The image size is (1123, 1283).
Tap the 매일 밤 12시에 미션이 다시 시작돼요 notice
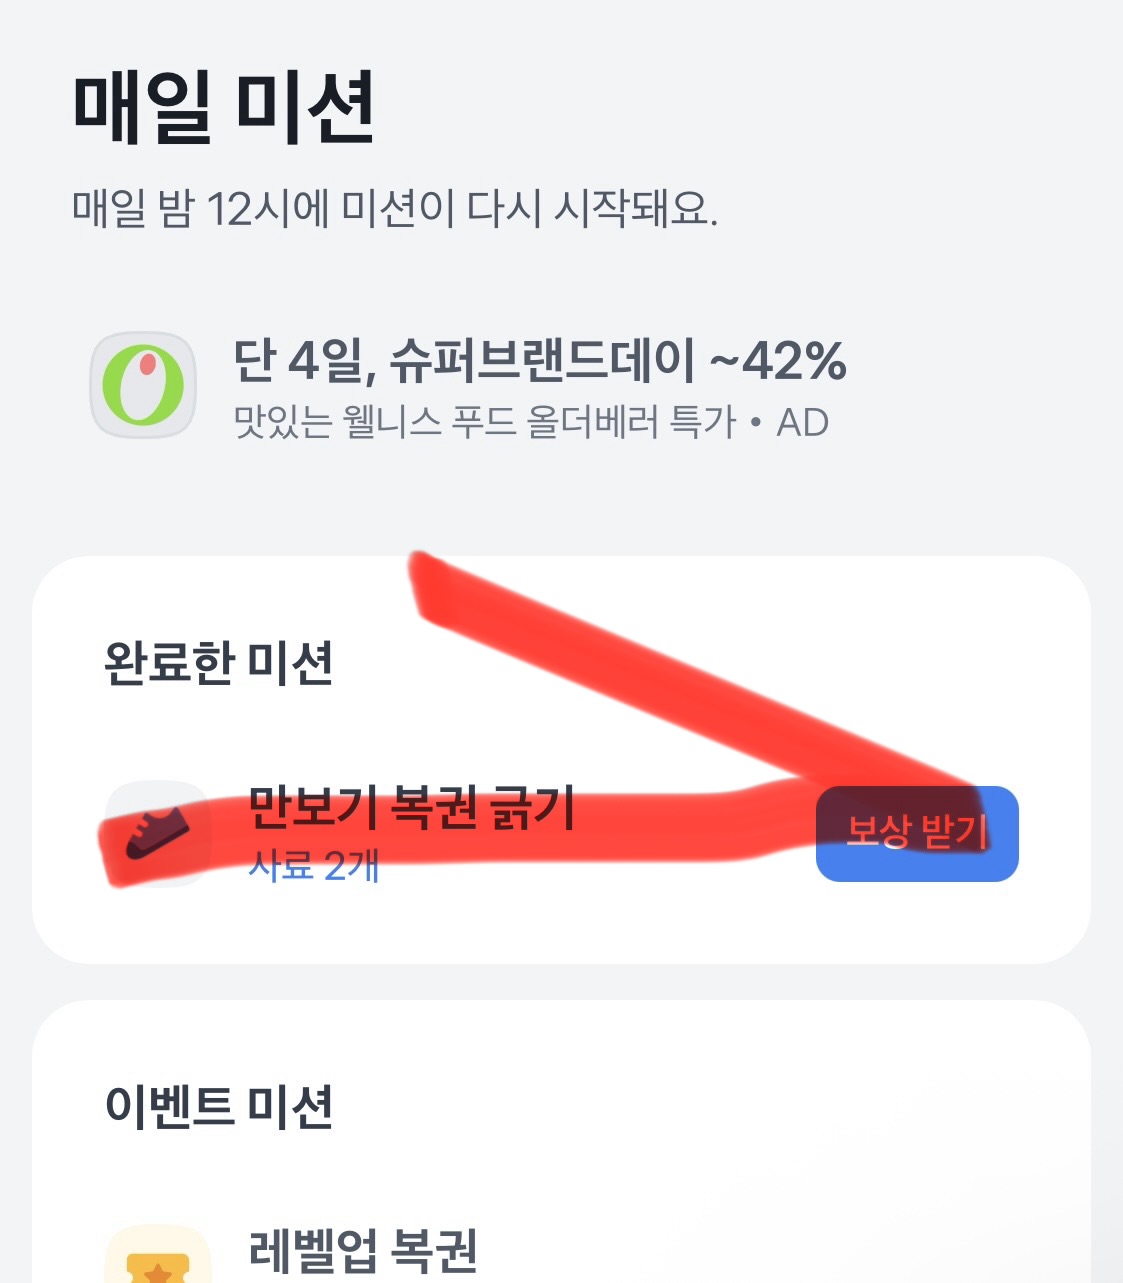click(x=395, y=209)
